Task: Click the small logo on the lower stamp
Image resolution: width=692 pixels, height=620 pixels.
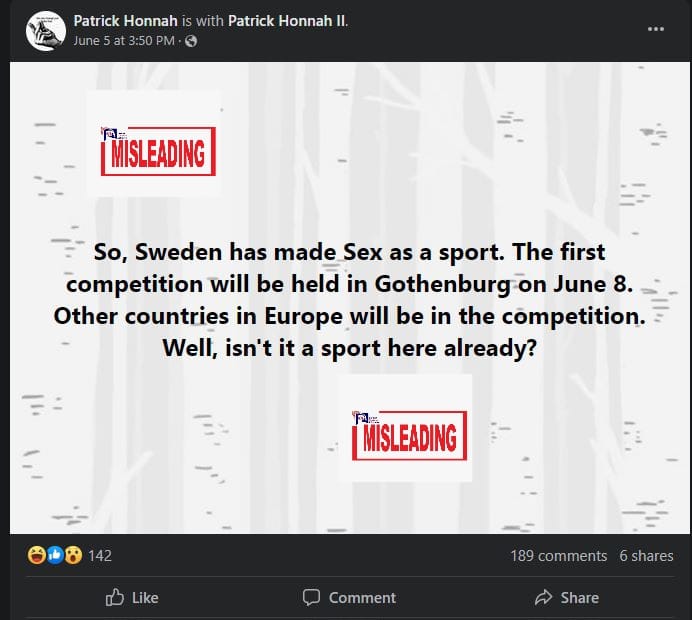Action: pyautogui.click(x=360, y=416)
